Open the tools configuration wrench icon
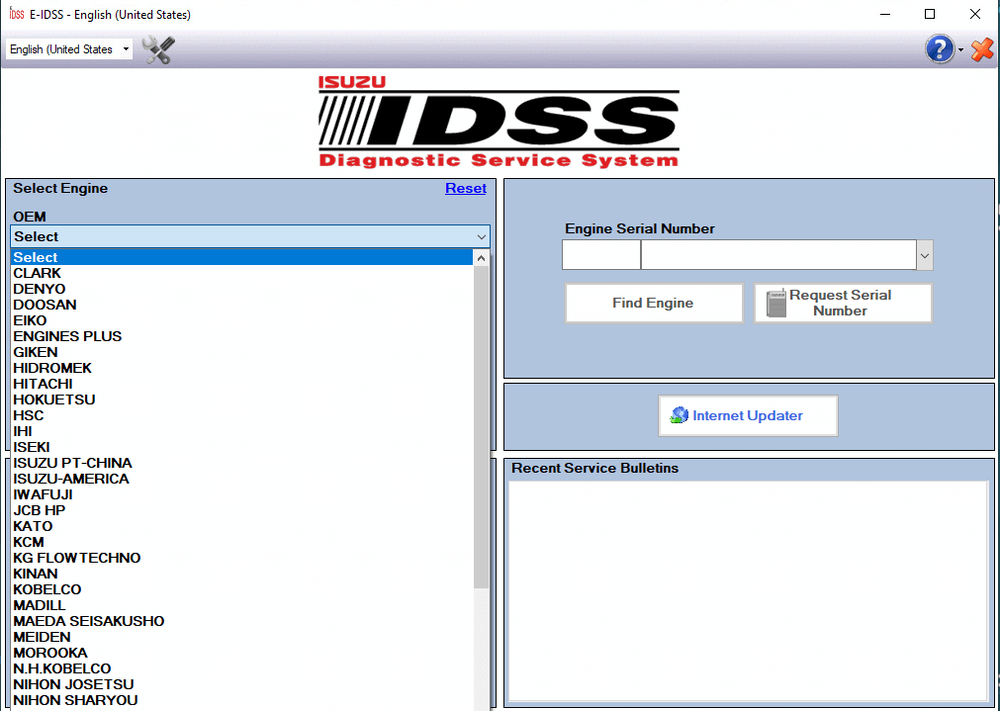1000x711 pixels. pos(156,48)
